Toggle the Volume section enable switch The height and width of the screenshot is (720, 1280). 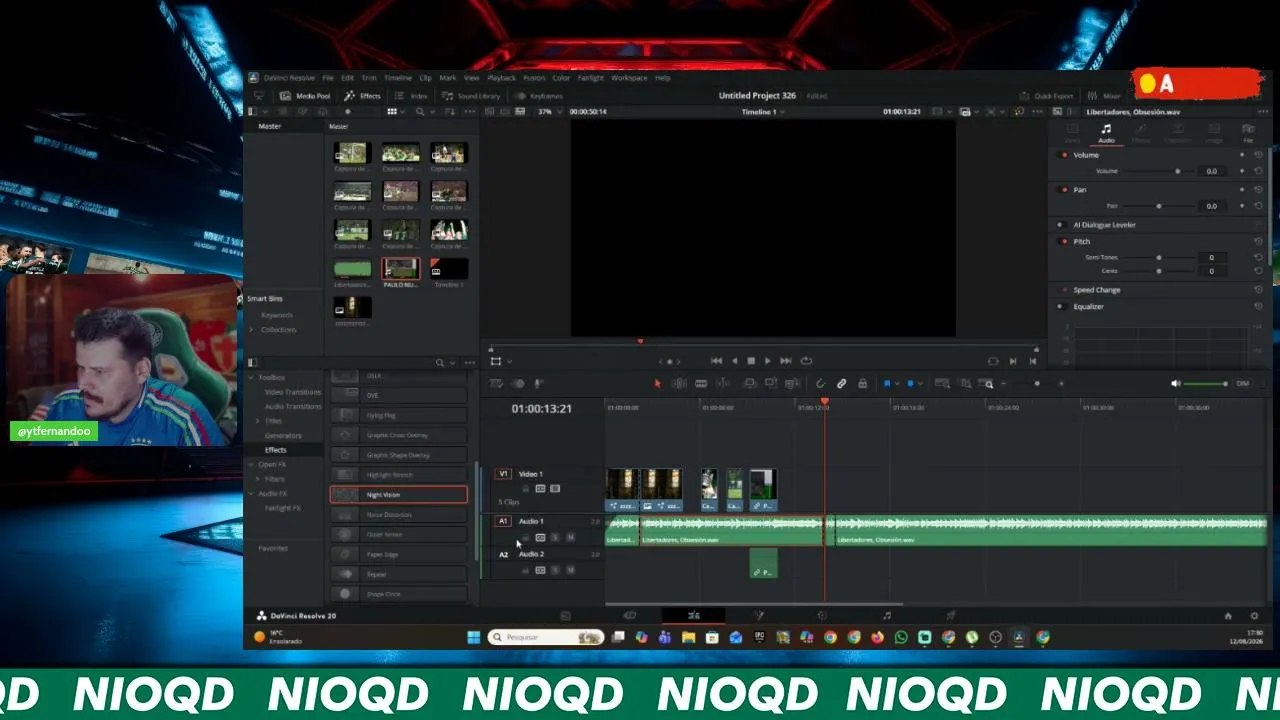[1063, 155]
